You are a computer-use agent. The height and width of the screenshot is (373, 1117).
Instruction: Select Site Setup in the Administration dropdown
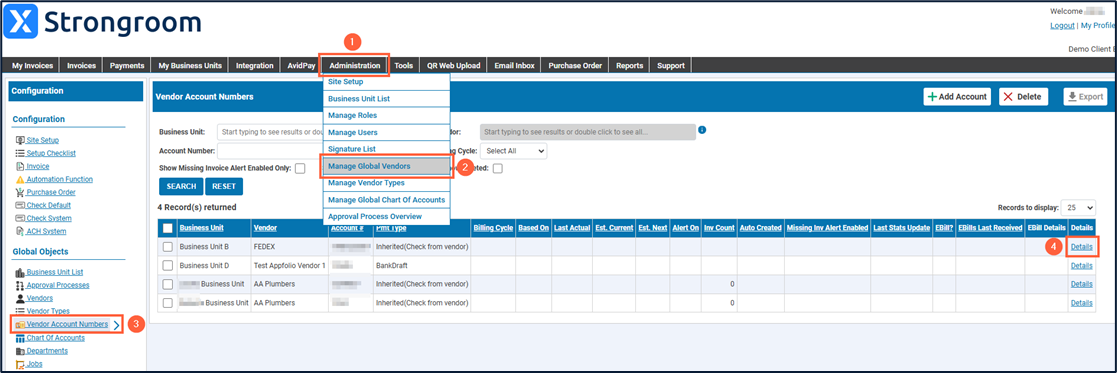(387, 82)
